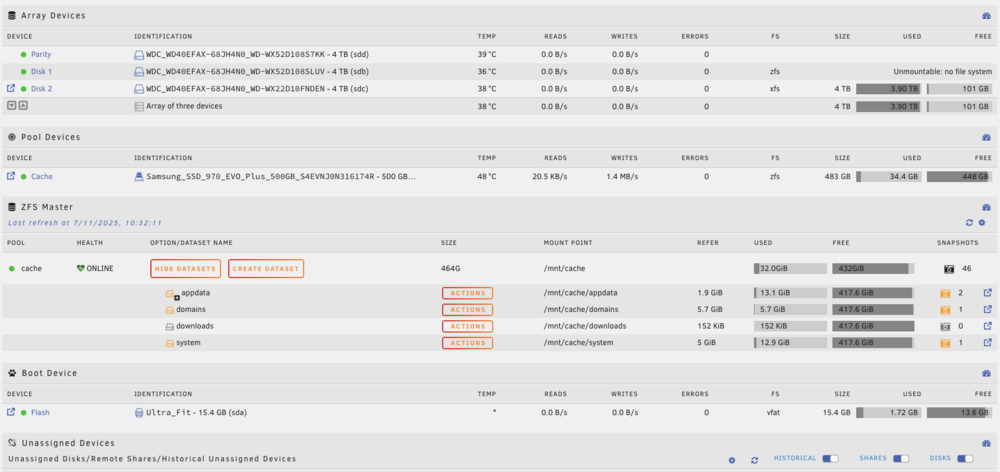Toggle the Shares switch
The width and height of the screenshot is (1000, 472).
click(901, 459)
